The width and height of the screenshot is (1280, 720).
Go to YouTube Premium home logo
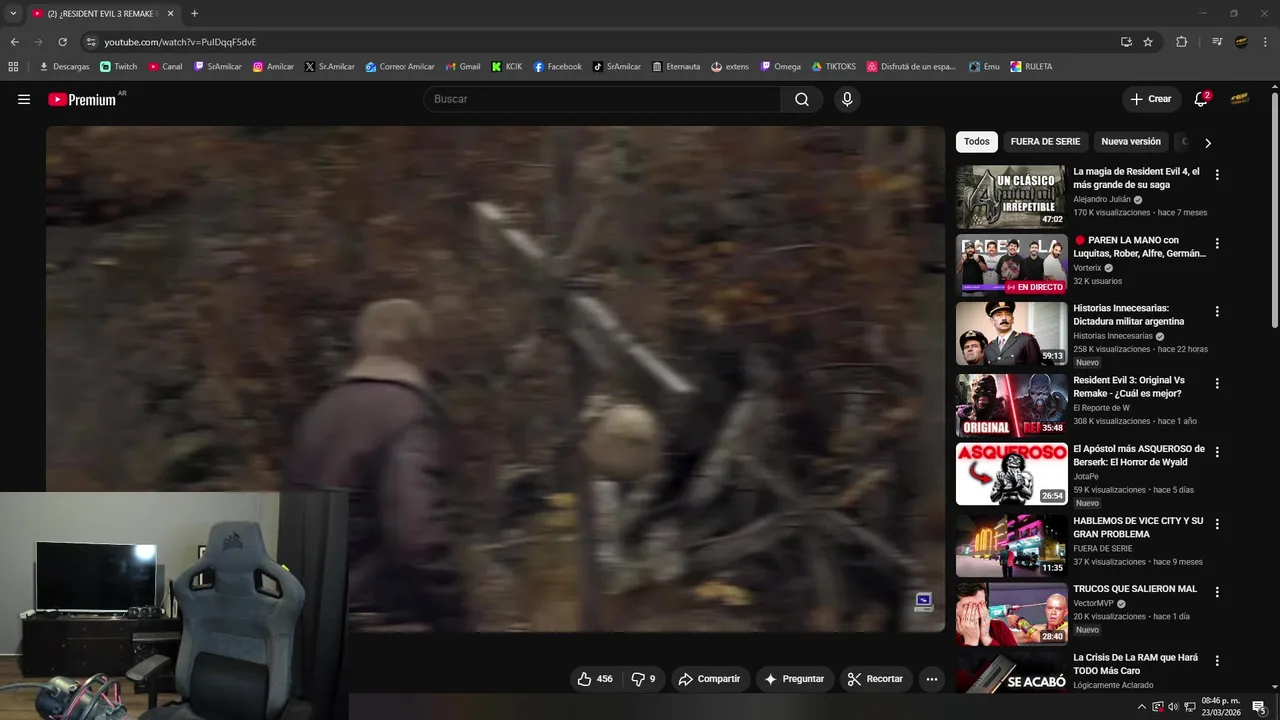(x=84, y=99)
